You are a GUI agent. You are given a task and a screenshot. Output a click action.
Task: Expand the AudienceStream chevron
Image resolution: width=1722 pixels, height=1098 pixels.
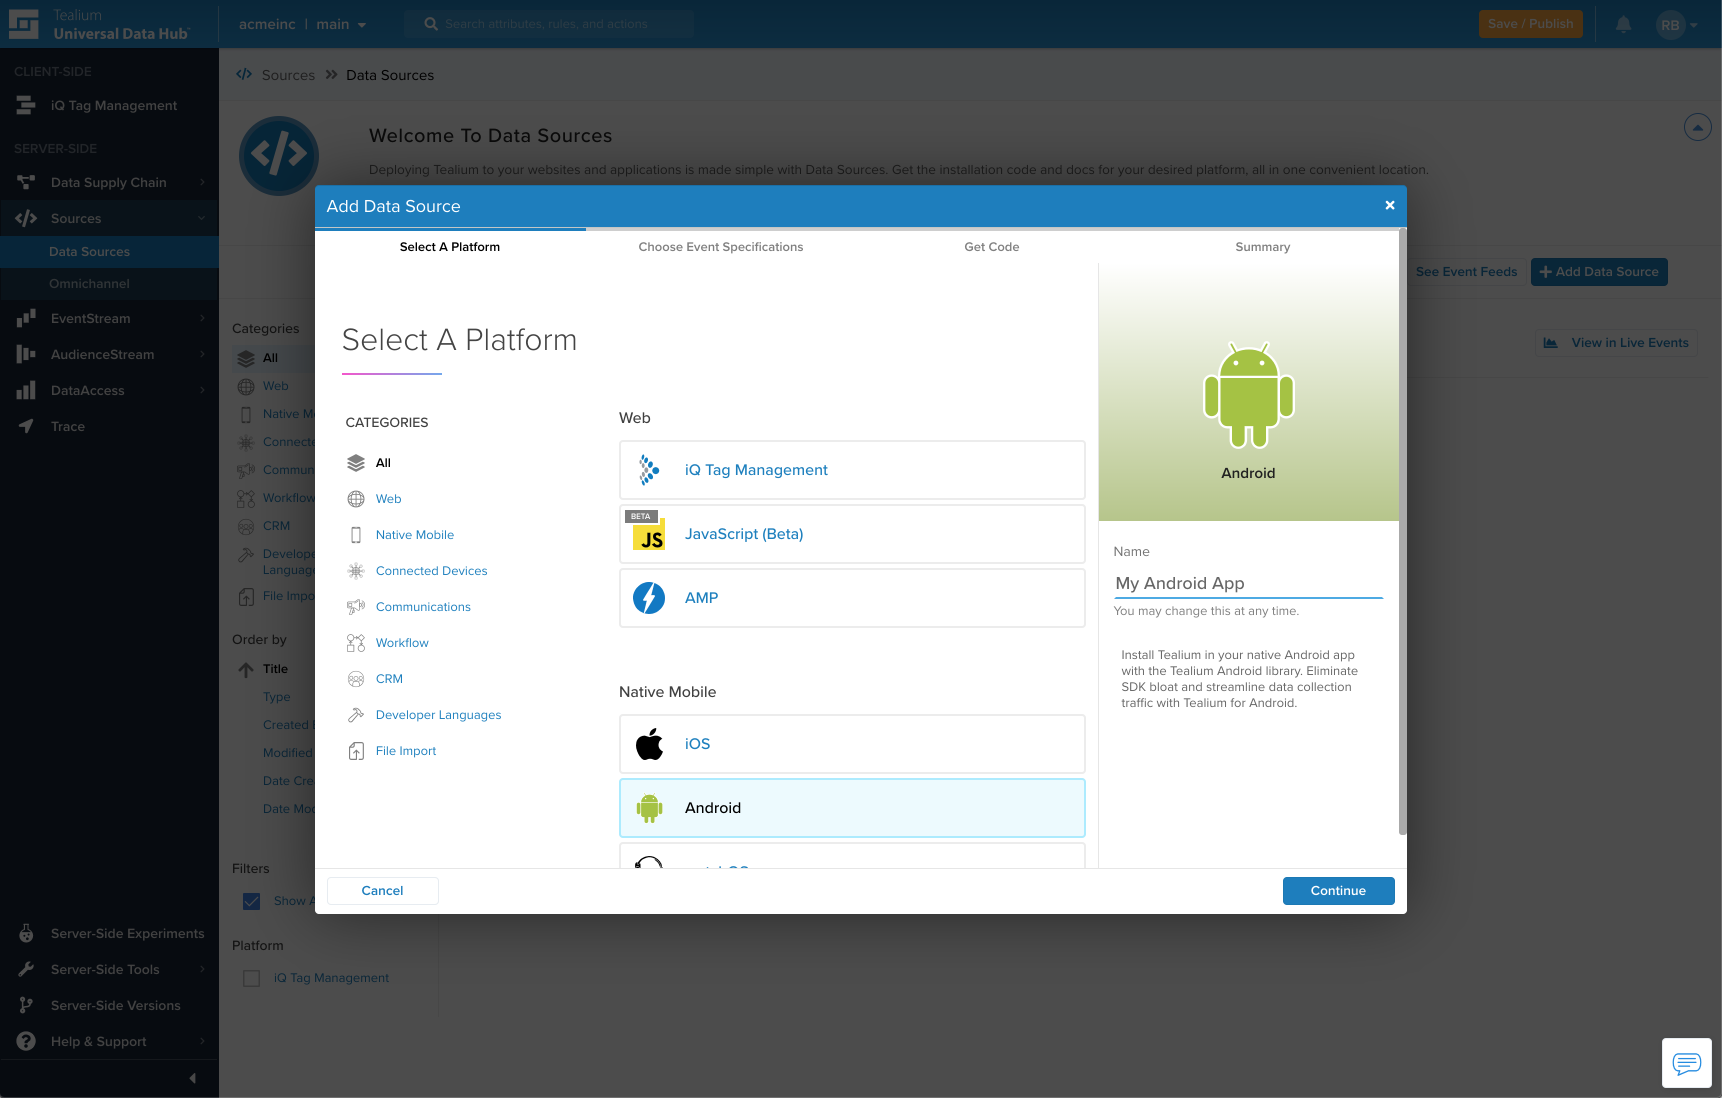pyautogui.click(x=202, y=354)
